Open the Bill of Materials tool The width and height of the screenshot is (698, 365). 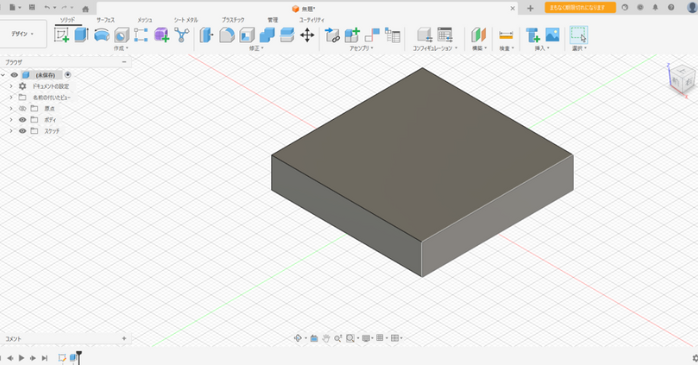pyautogui.click(x=393, y=35)
